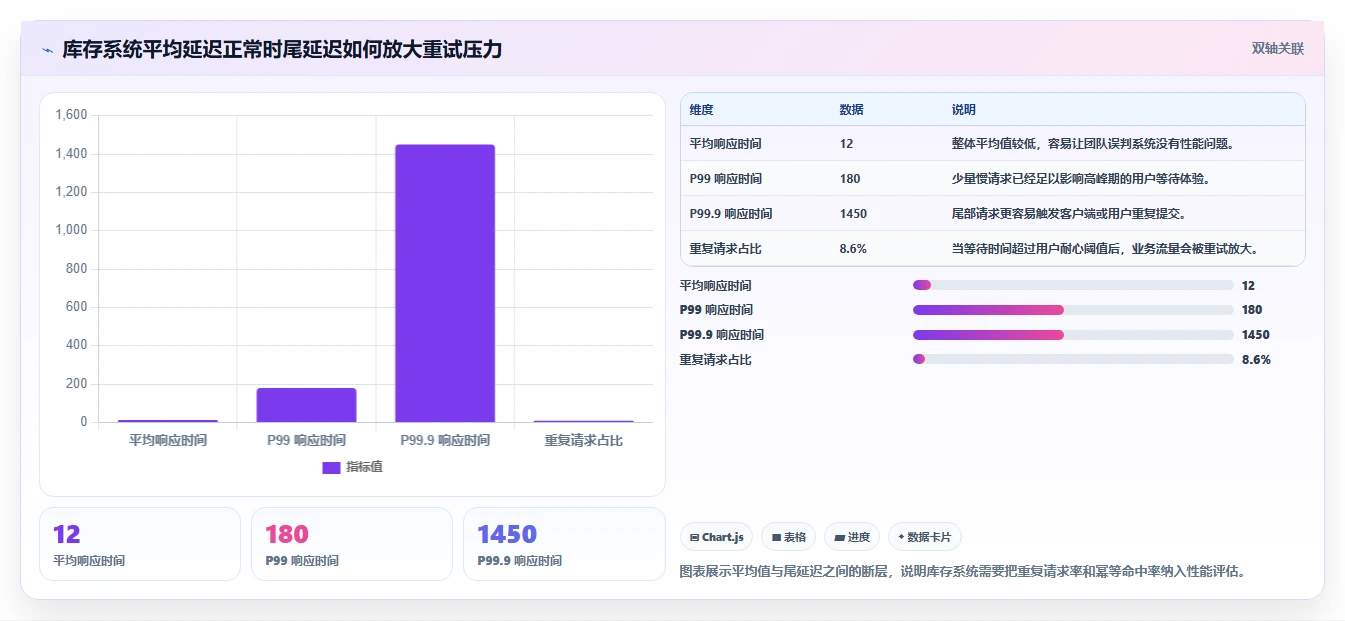This screenshot has width=1345, height=621.
Task: Click the table data cell showing 1450
Action: coord(853,213)
